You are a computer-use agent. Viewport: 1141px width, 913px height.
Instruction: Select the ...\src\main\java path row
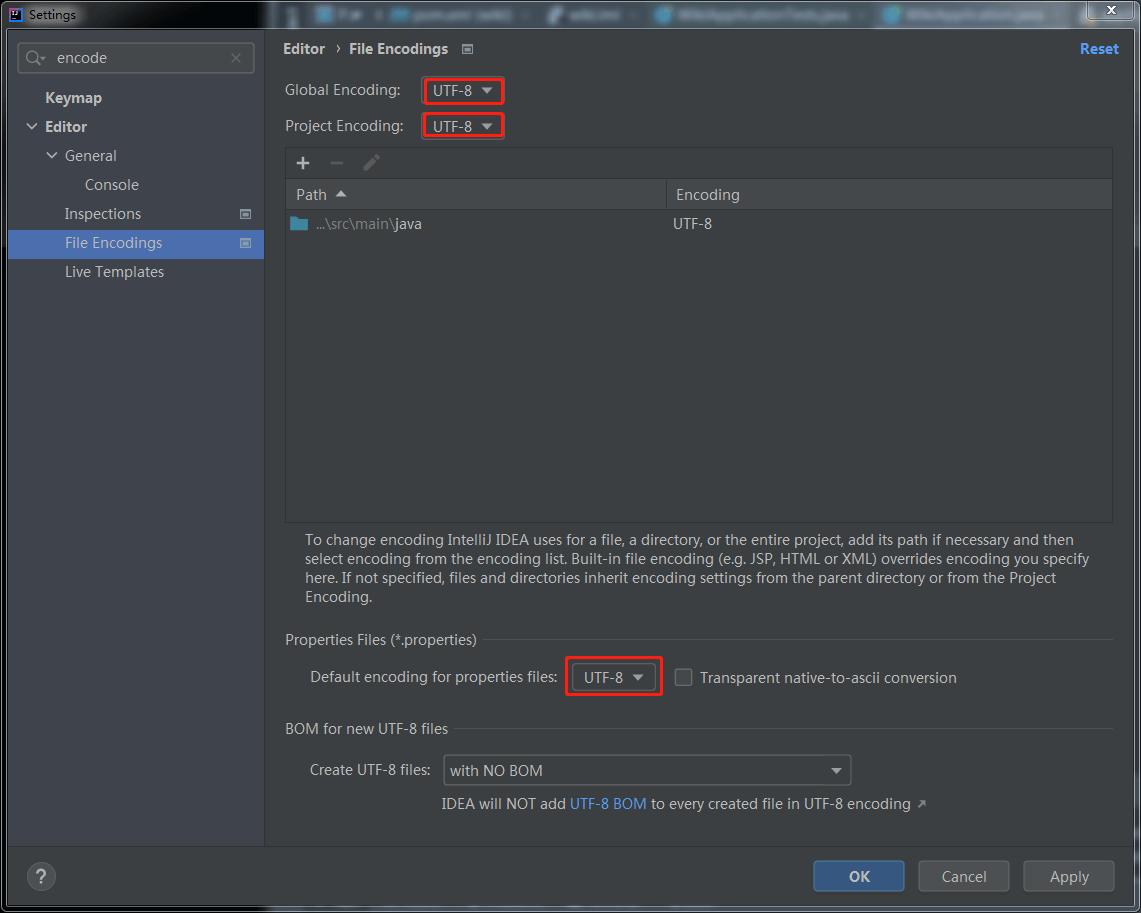tap(699, 223)
